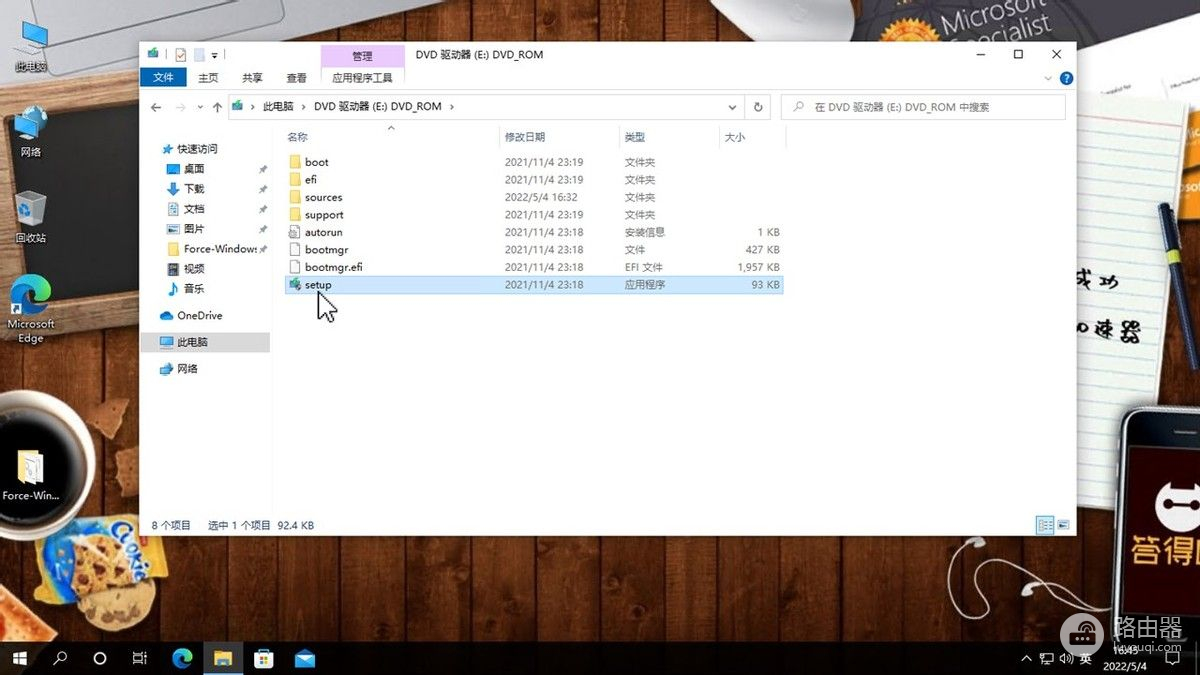Open the recent locations dropdown arrow
The width and height of the screenshot is (1200, 675).
[199, 107]
